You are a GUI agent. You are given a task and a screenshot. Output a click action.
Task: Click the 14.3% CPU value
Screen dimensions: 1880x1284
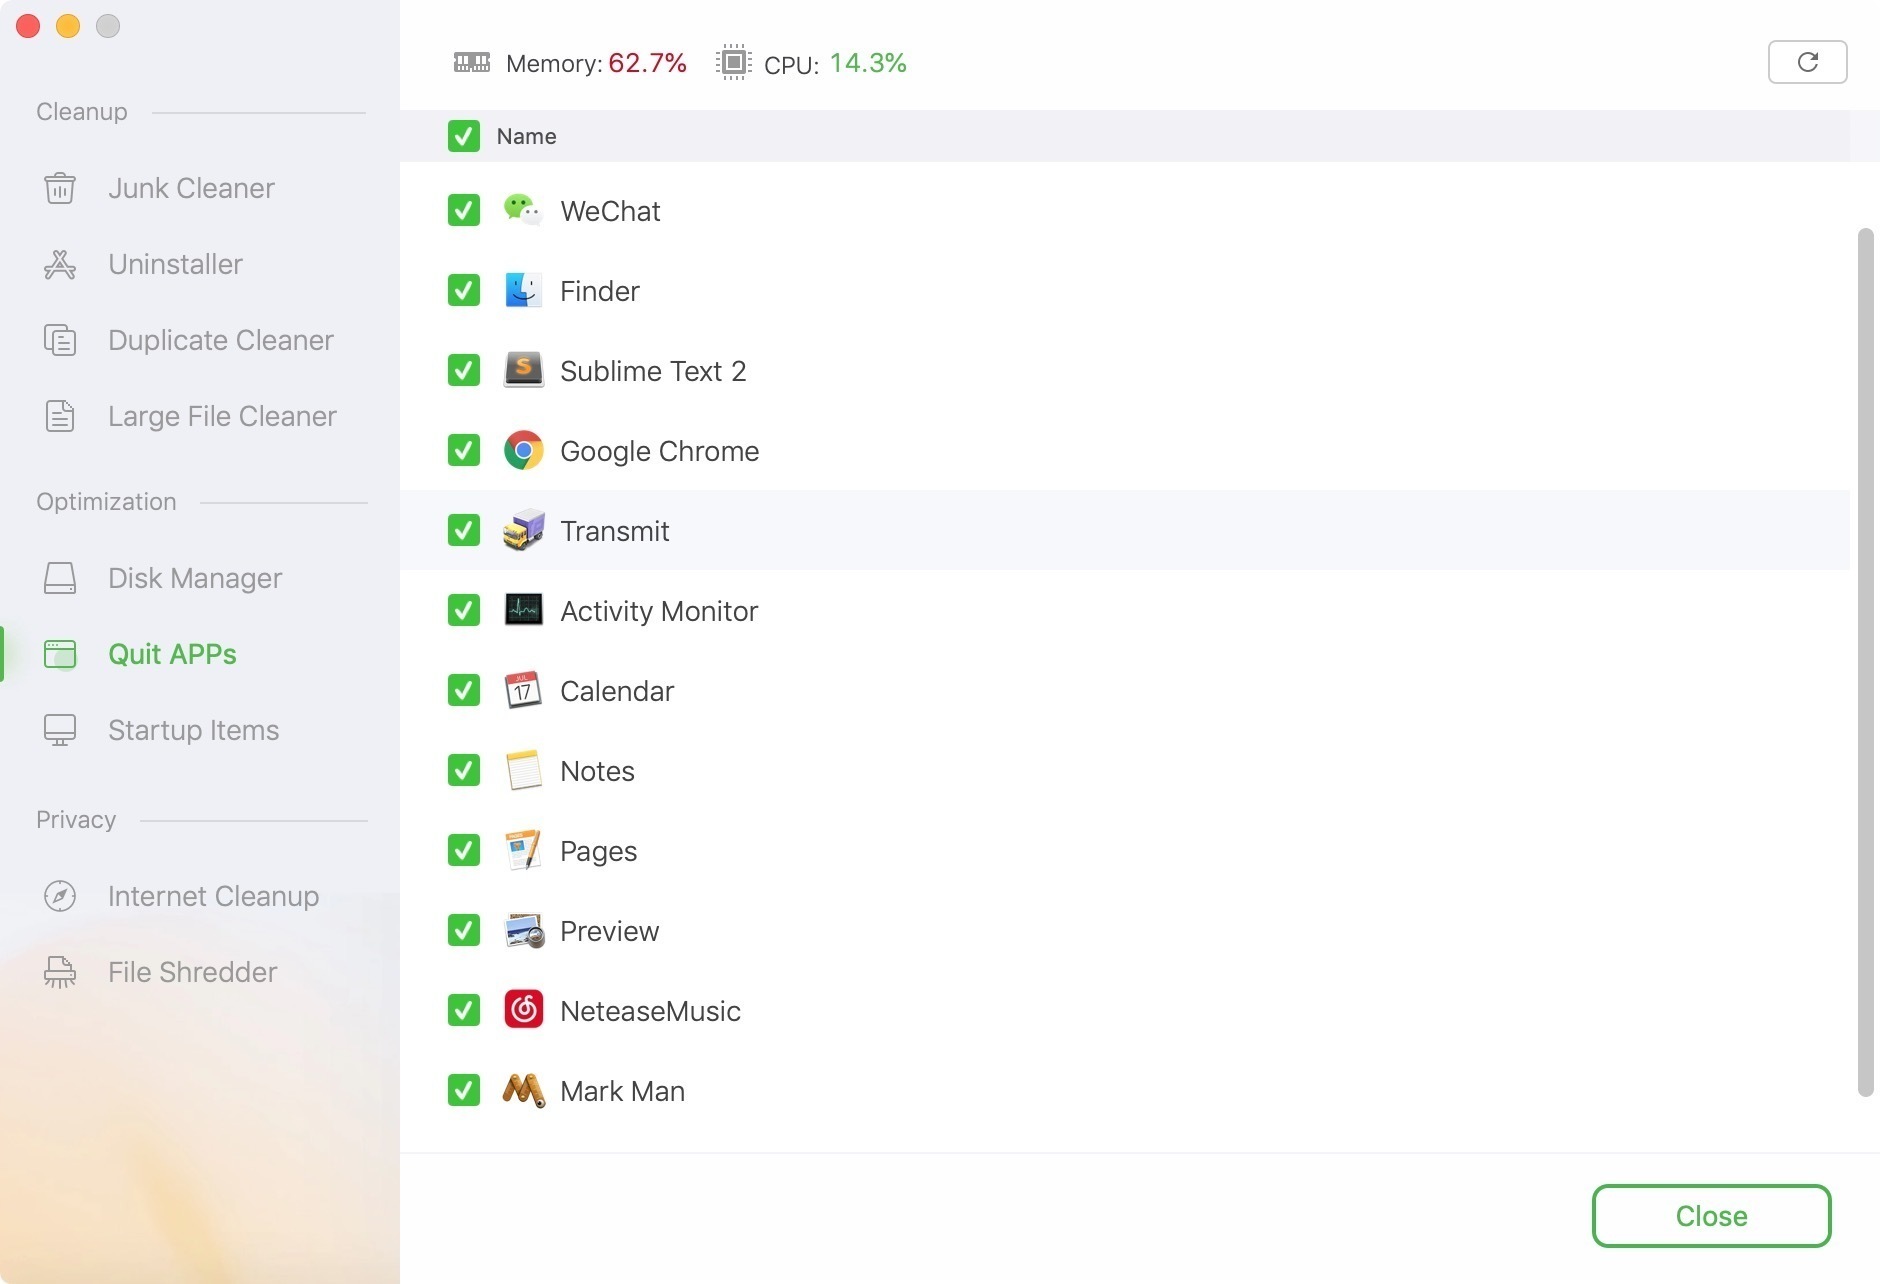tap(868, 63)
